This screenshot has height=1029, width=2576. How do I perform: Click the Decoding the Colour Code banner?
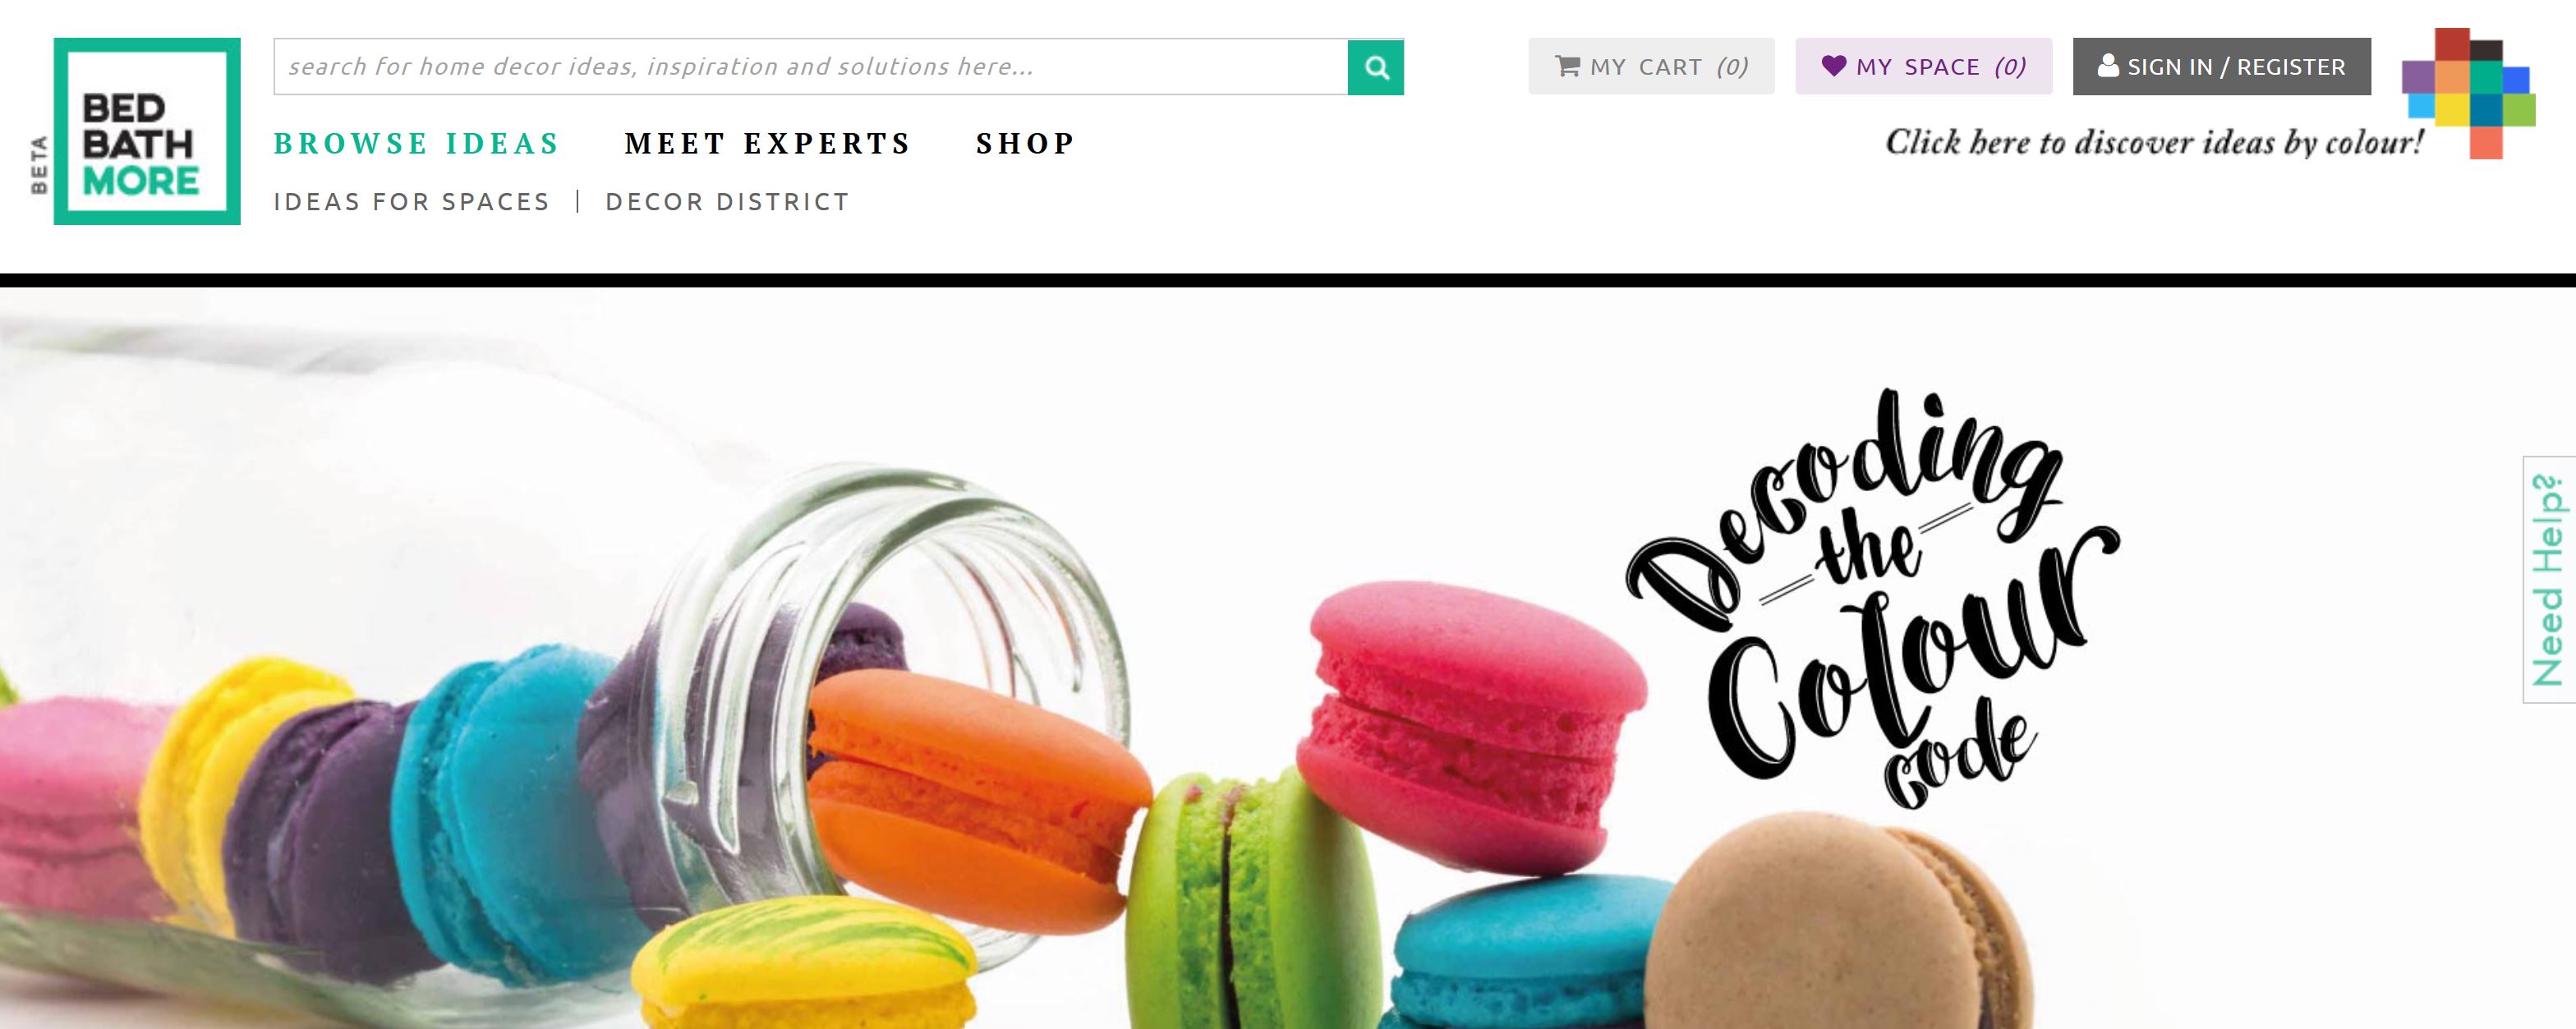(x=1288, y=659)
